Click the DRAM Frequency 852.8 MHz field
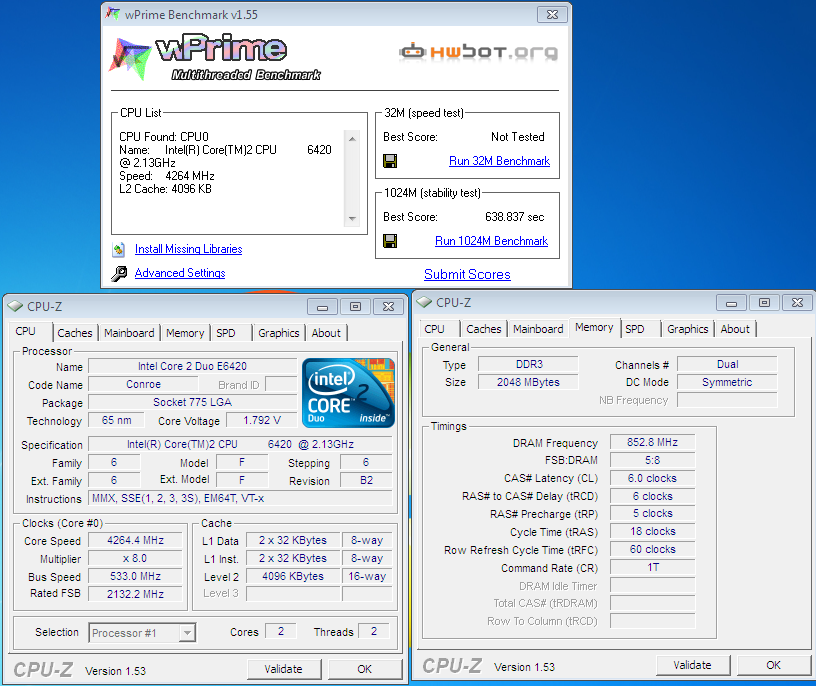Screen dimensions: 816x686 (x=653, y=442)
